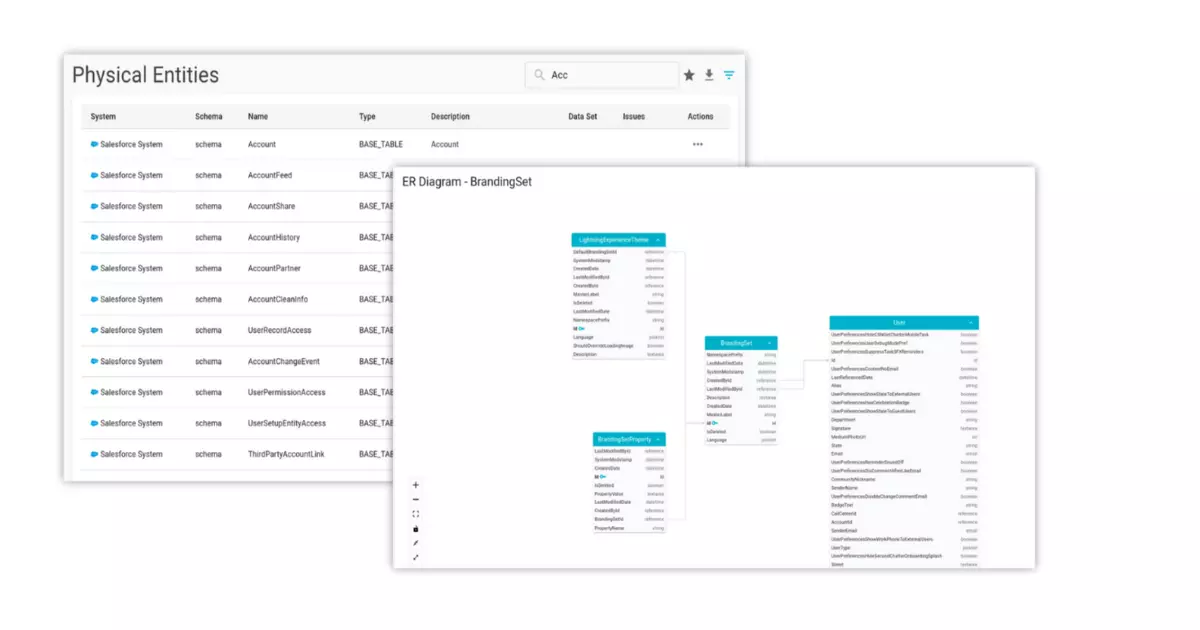Image resolution: width=1200 pixels, height=630 pixels.
Task: Sort by the Data Set column header
Action: tap(583, 116)
